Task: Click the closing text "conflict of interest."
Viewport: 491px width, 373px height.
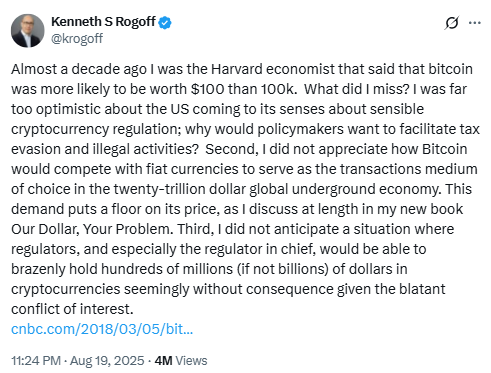Action: [x=72, y=309]
